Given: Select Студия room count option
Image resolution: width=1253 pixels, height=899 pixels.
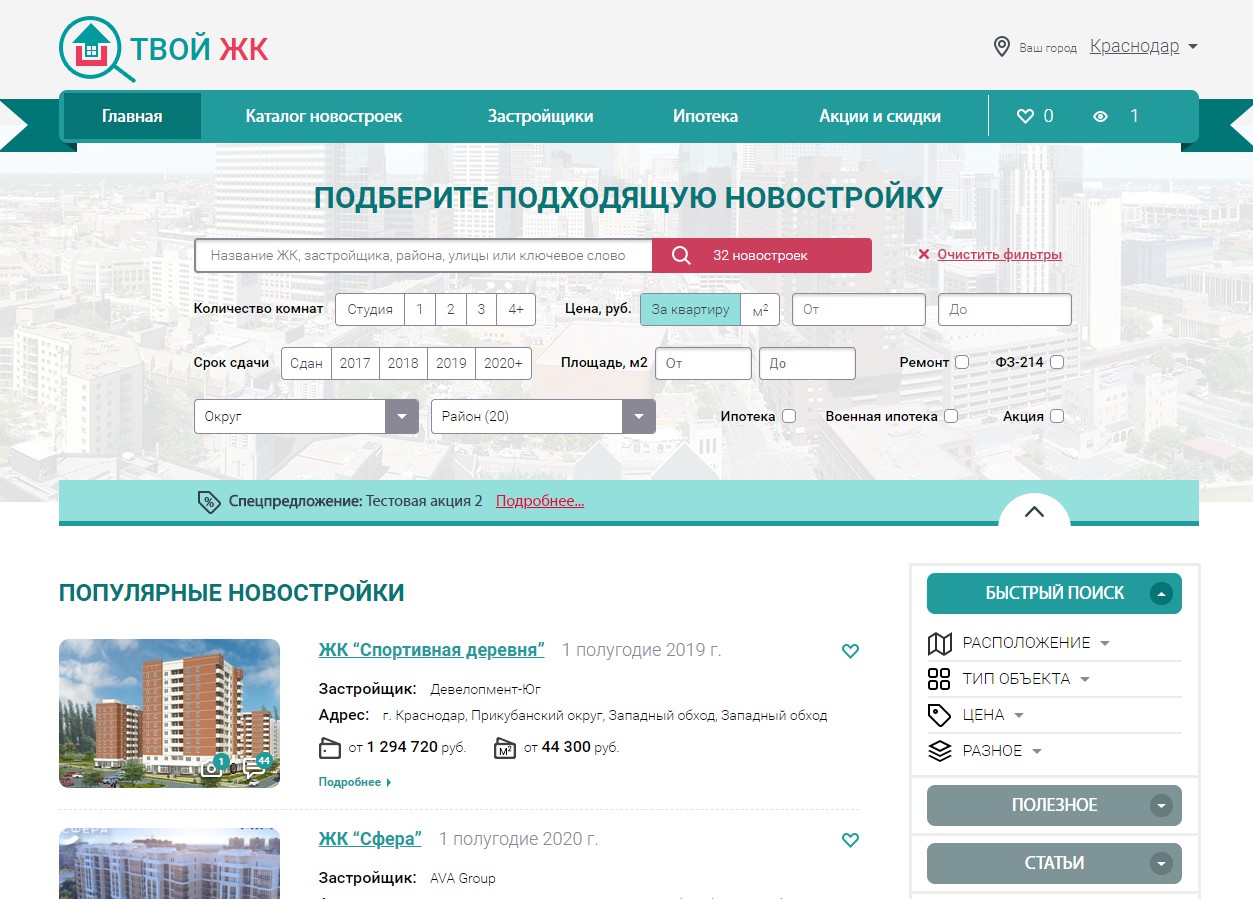Looking at the screenshot, I should coord(370,309).
